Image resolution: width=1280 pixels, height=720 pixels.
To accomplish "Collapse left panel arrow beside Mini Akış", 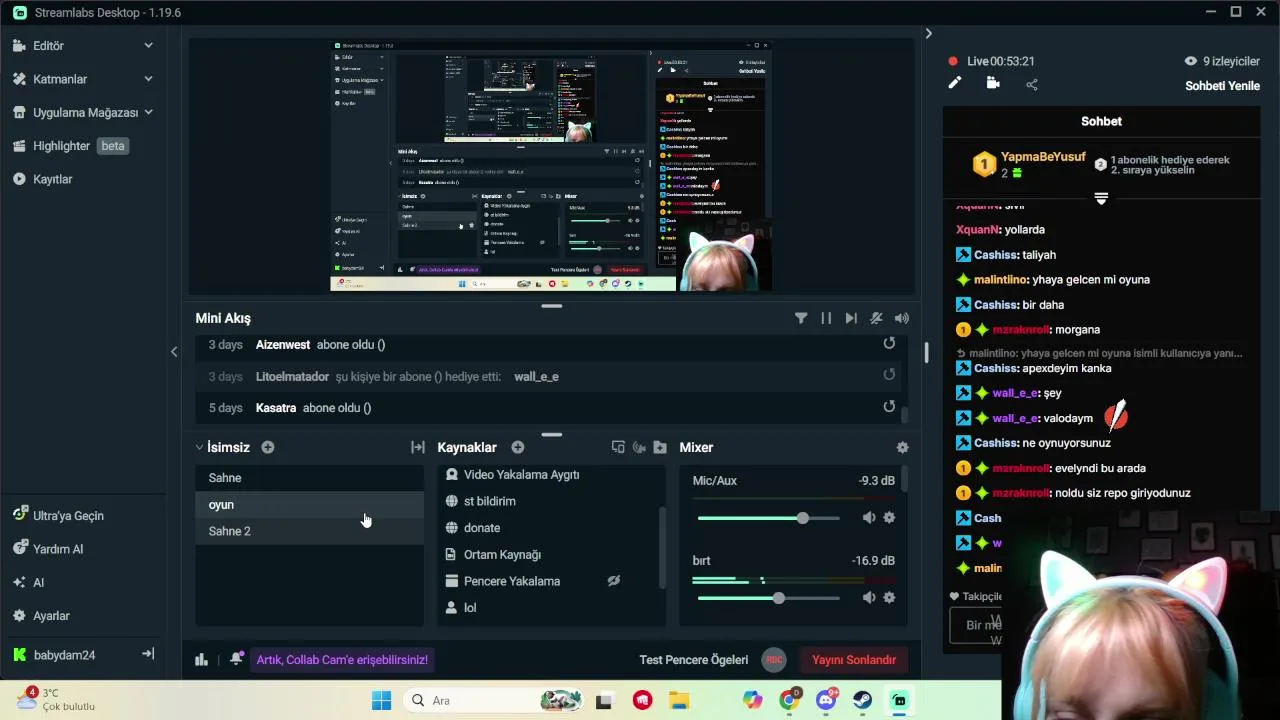I will pyautogui.click(x=174, y=352).
